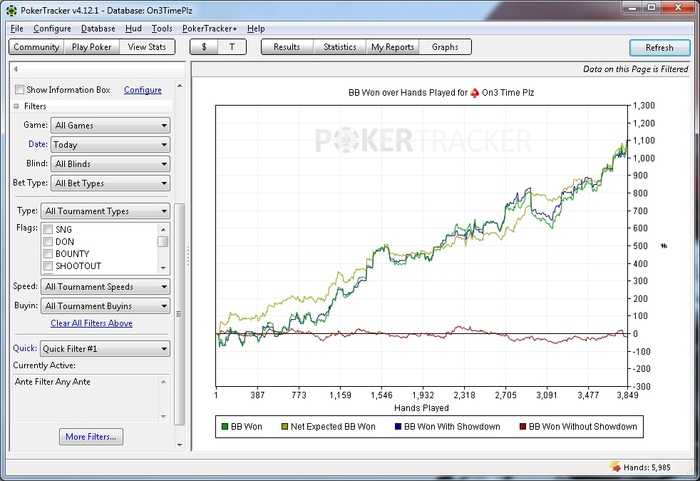The height and width of the screenshot is (481, 700).
Task: Open the Date dropdown showing Today
Action: (110, 145)
